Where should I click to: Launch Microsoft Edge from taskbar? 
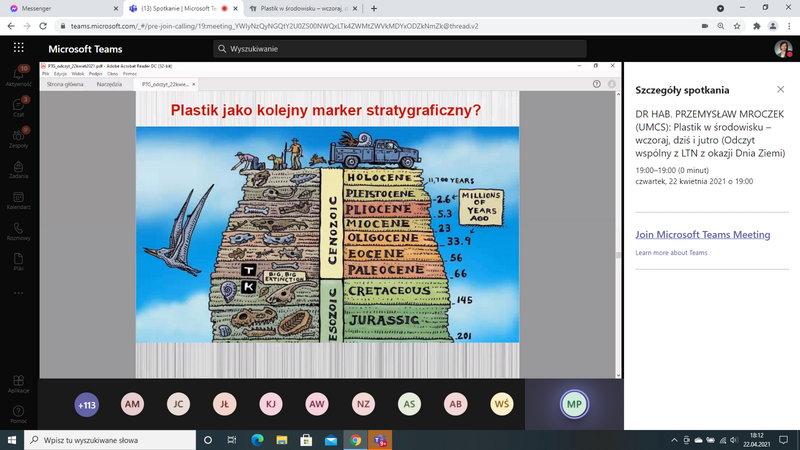[x=257, y=440]
